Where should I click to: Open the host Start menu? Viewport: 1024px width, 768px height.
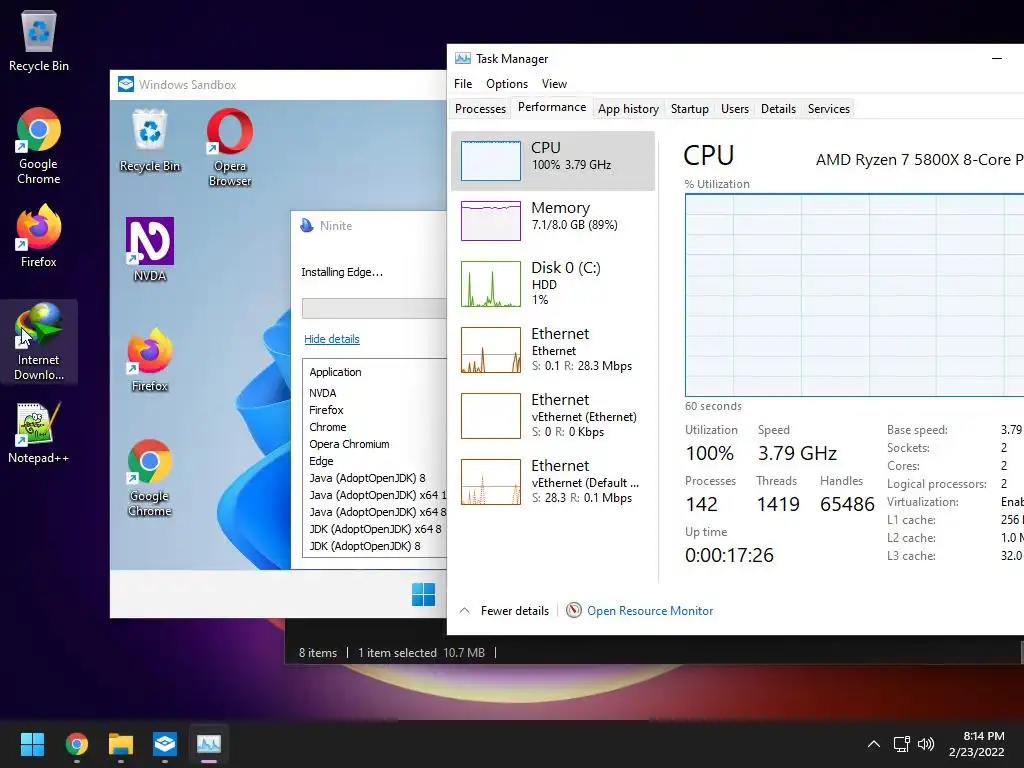click(x=32, y=744)
